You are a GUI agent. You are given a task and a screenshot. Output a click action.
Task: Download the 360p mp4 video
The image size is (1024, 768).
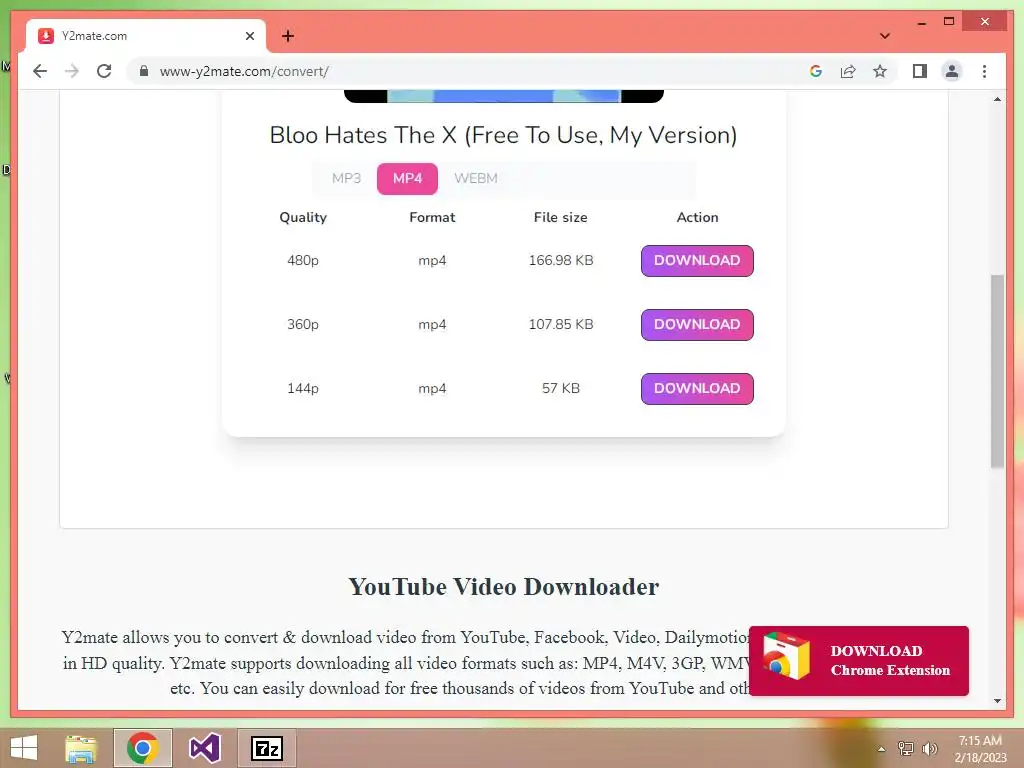(697, 325)
